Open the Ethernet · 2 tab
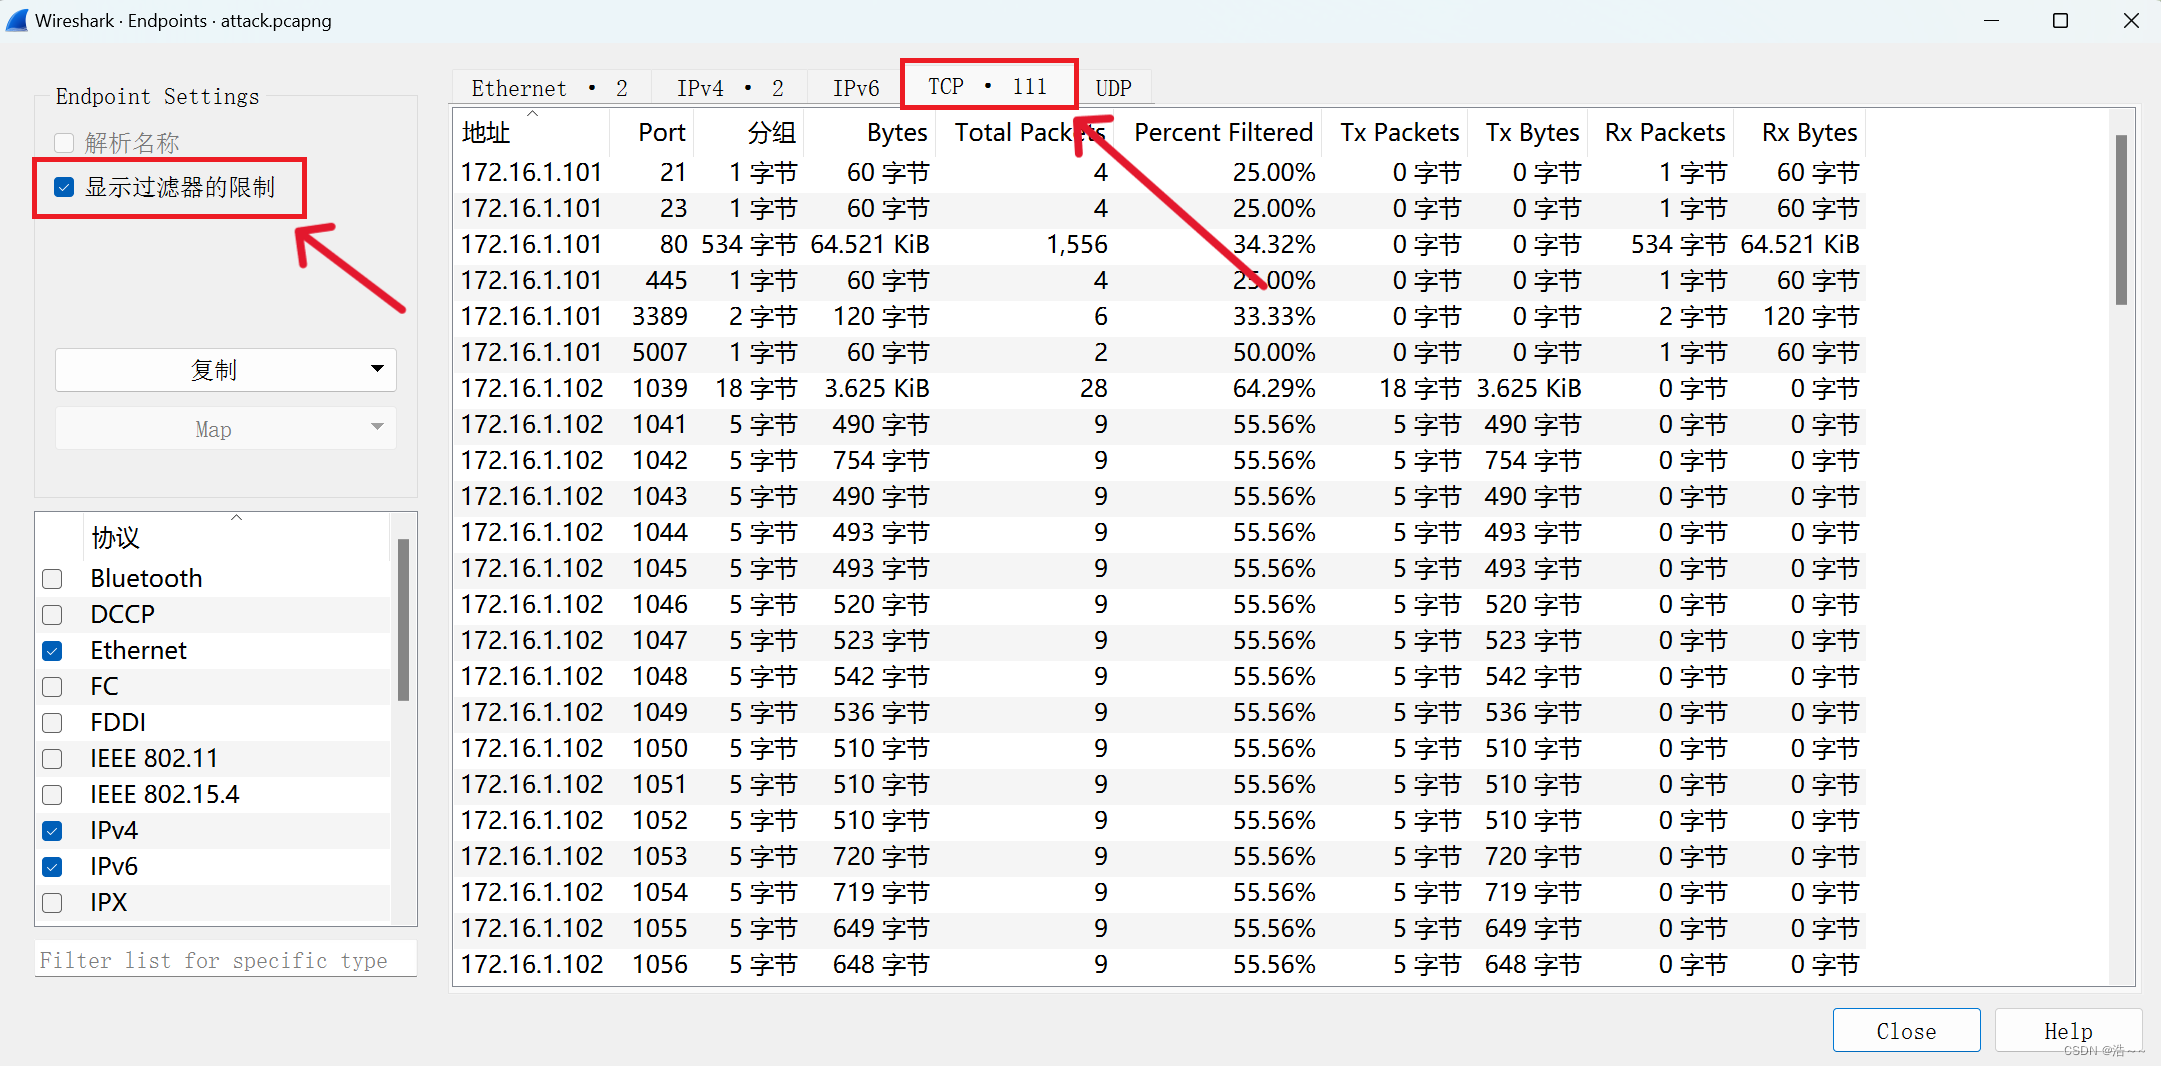Screen dimensions: 2161x1066 click(x=548, y=87)
